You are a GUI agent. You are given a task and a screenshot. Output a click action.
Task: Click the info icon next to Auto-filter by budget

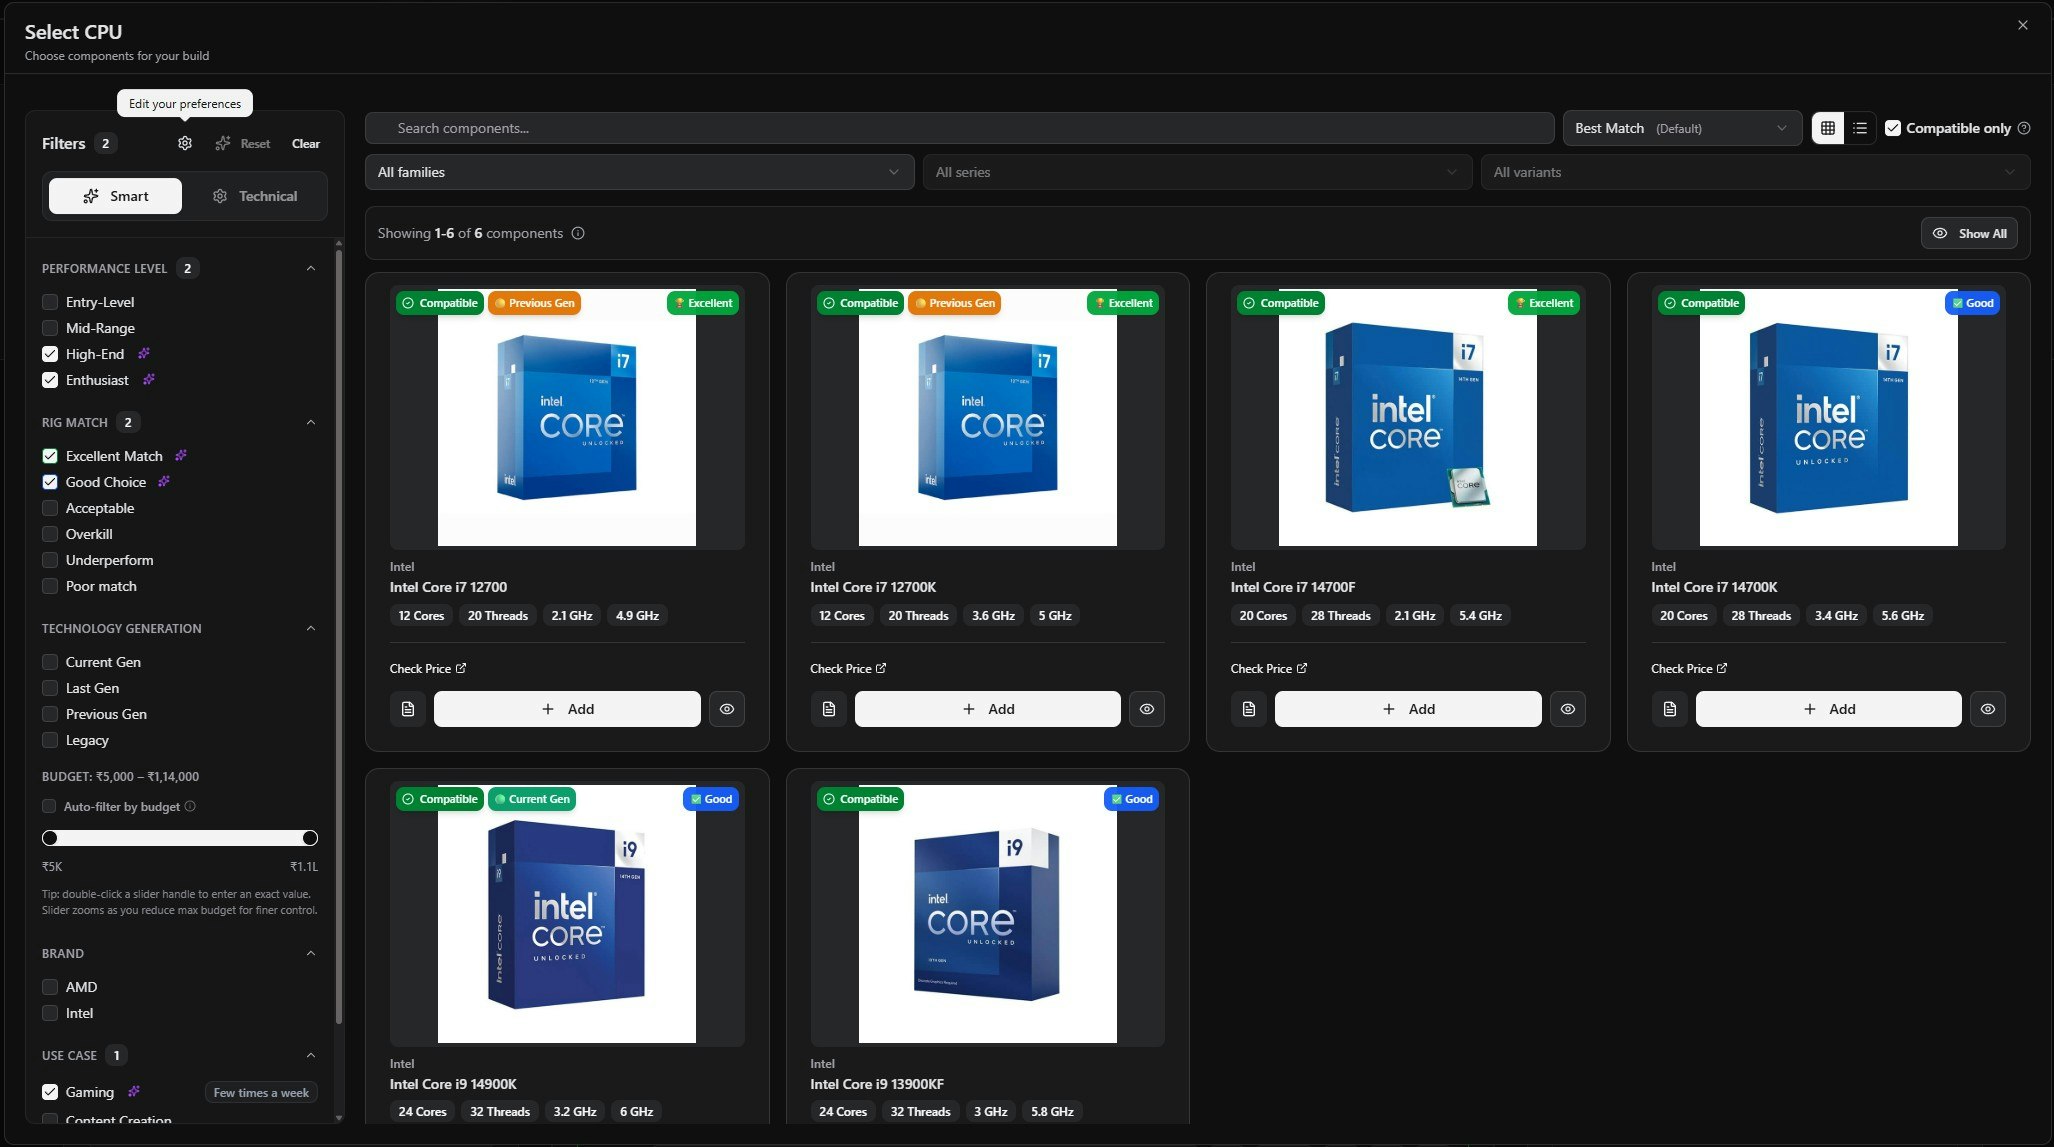tap(190, 806)
